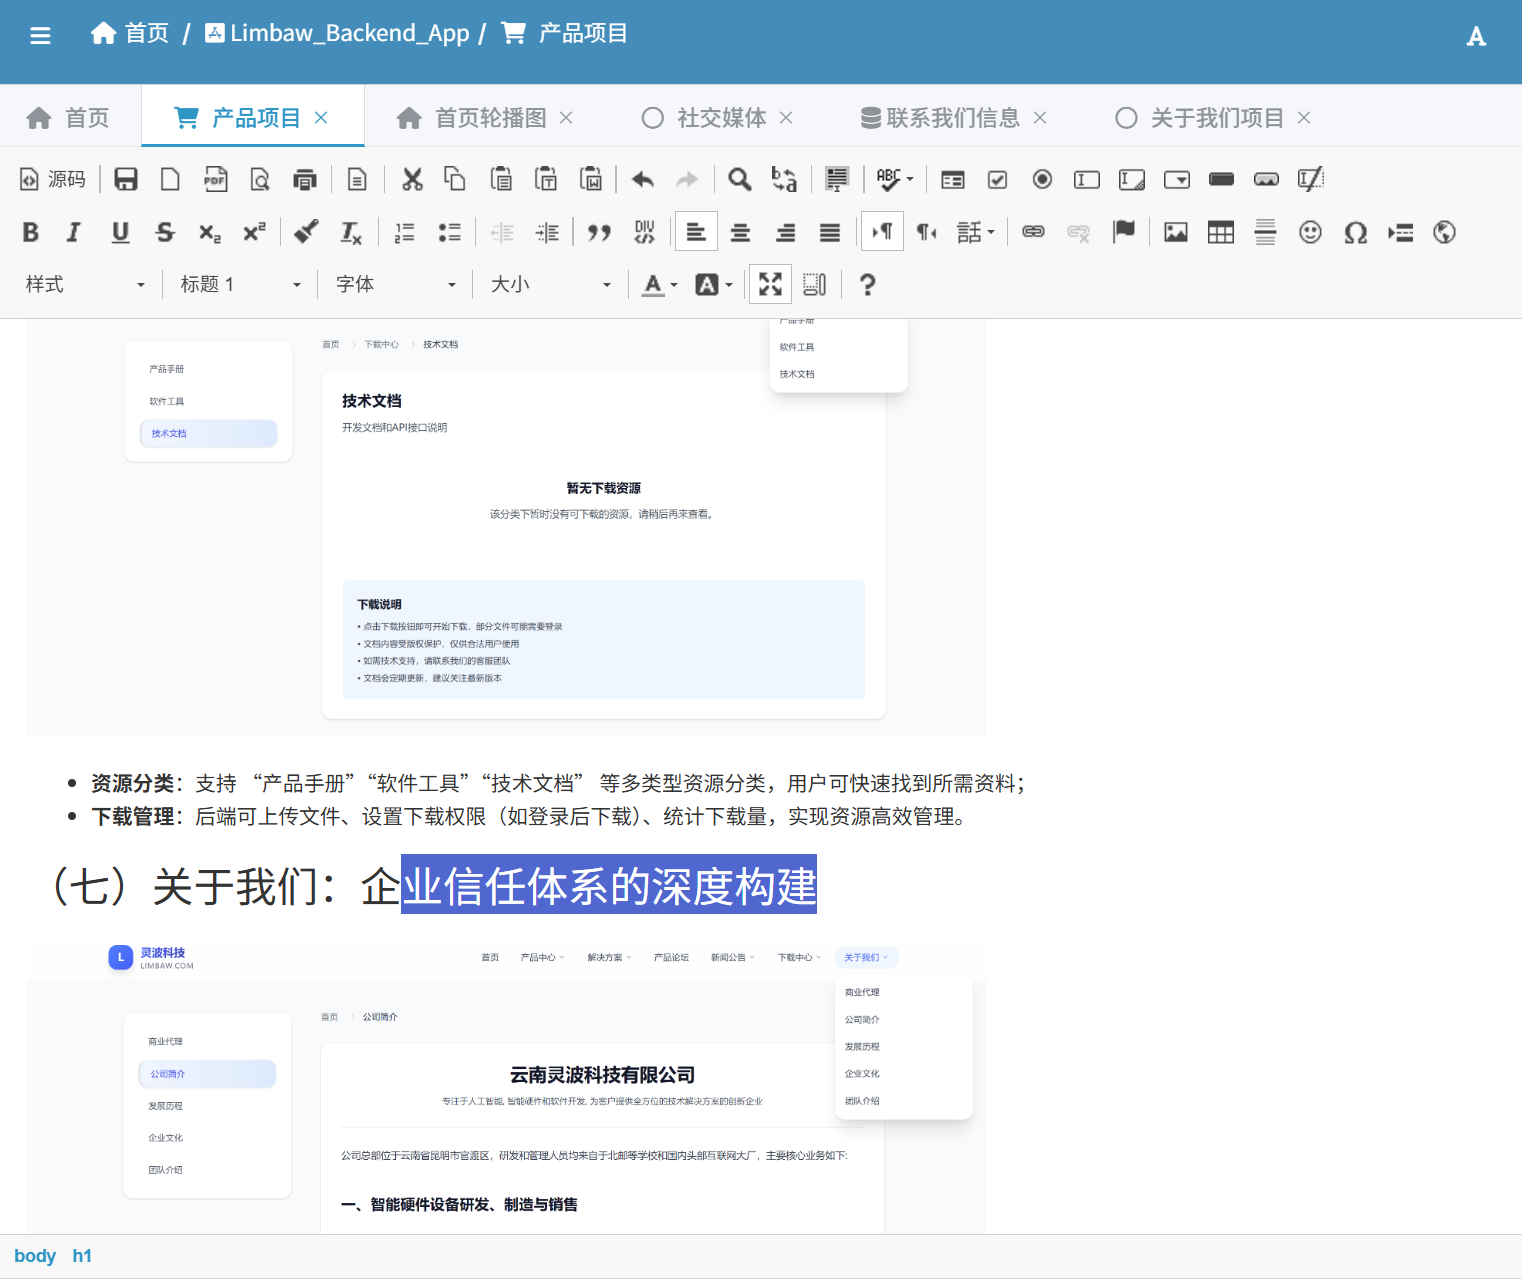Image resolution: width=1522 pixels, height=1279 pixels.
Task: Click the h1 element path in status bar
Action: click(x=82, y=1256)
